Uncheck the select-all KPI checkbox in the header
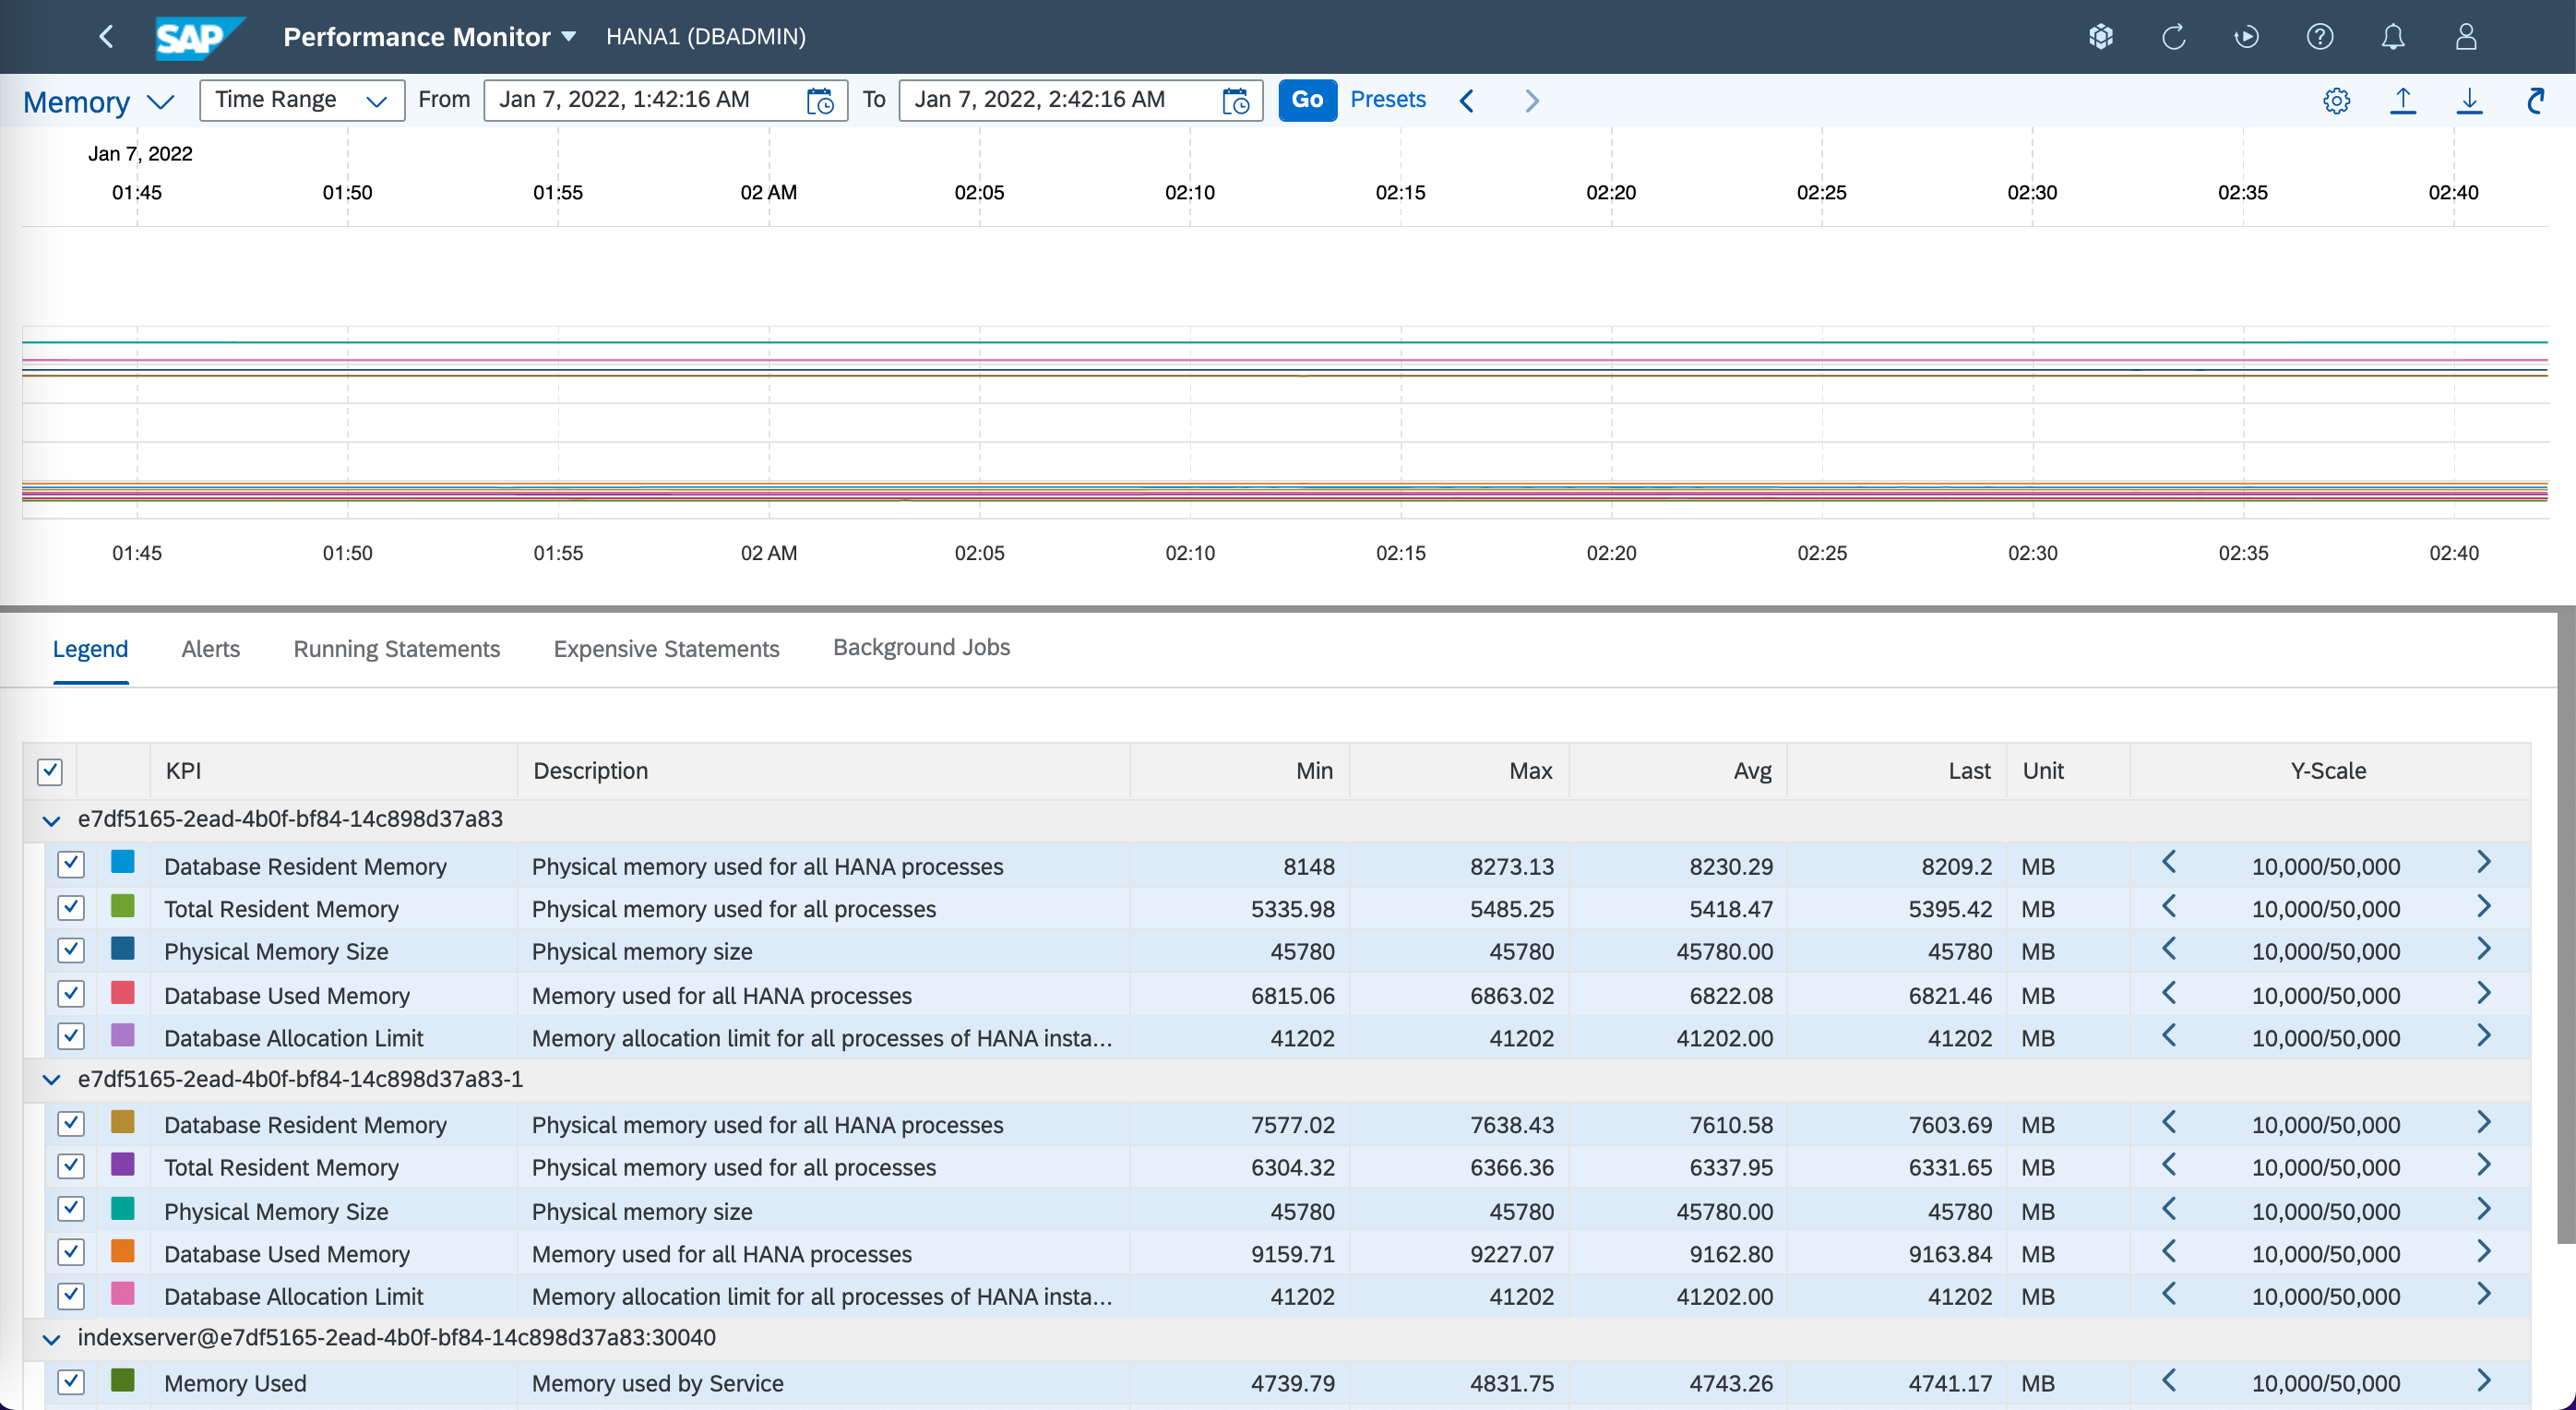2576x1410 pixels. pos(50,771)
